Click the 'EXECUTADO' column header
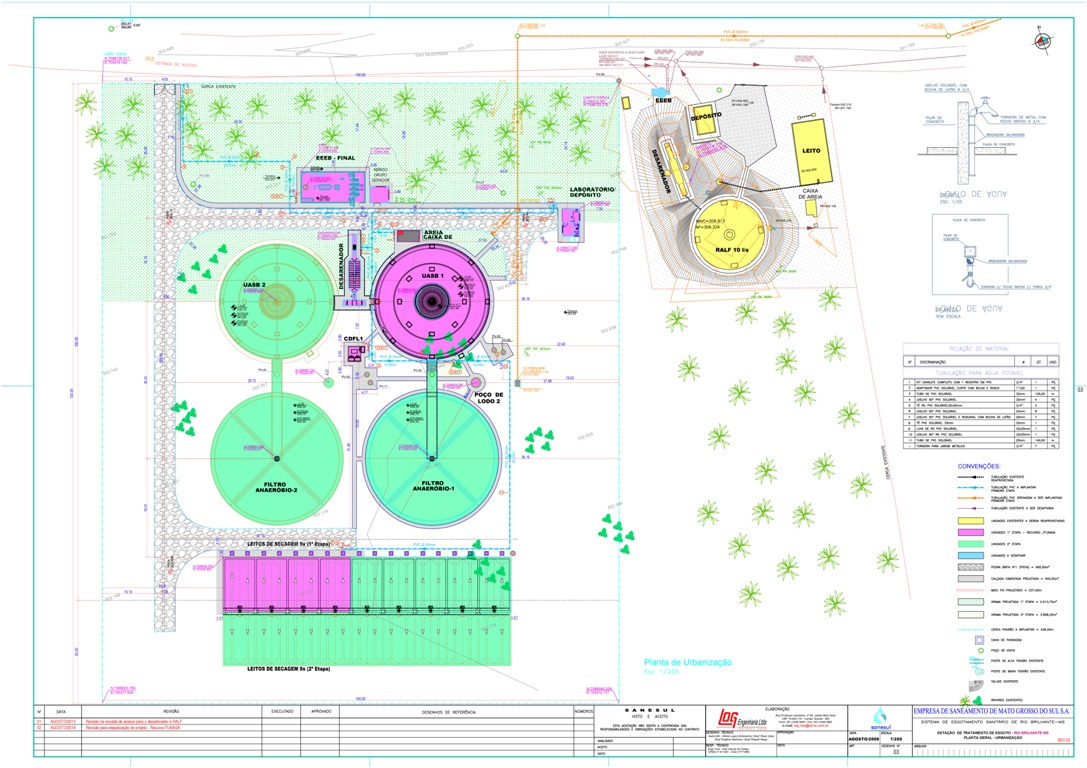Viewport: 1087px width, 768px height. (x=282, y=711)
